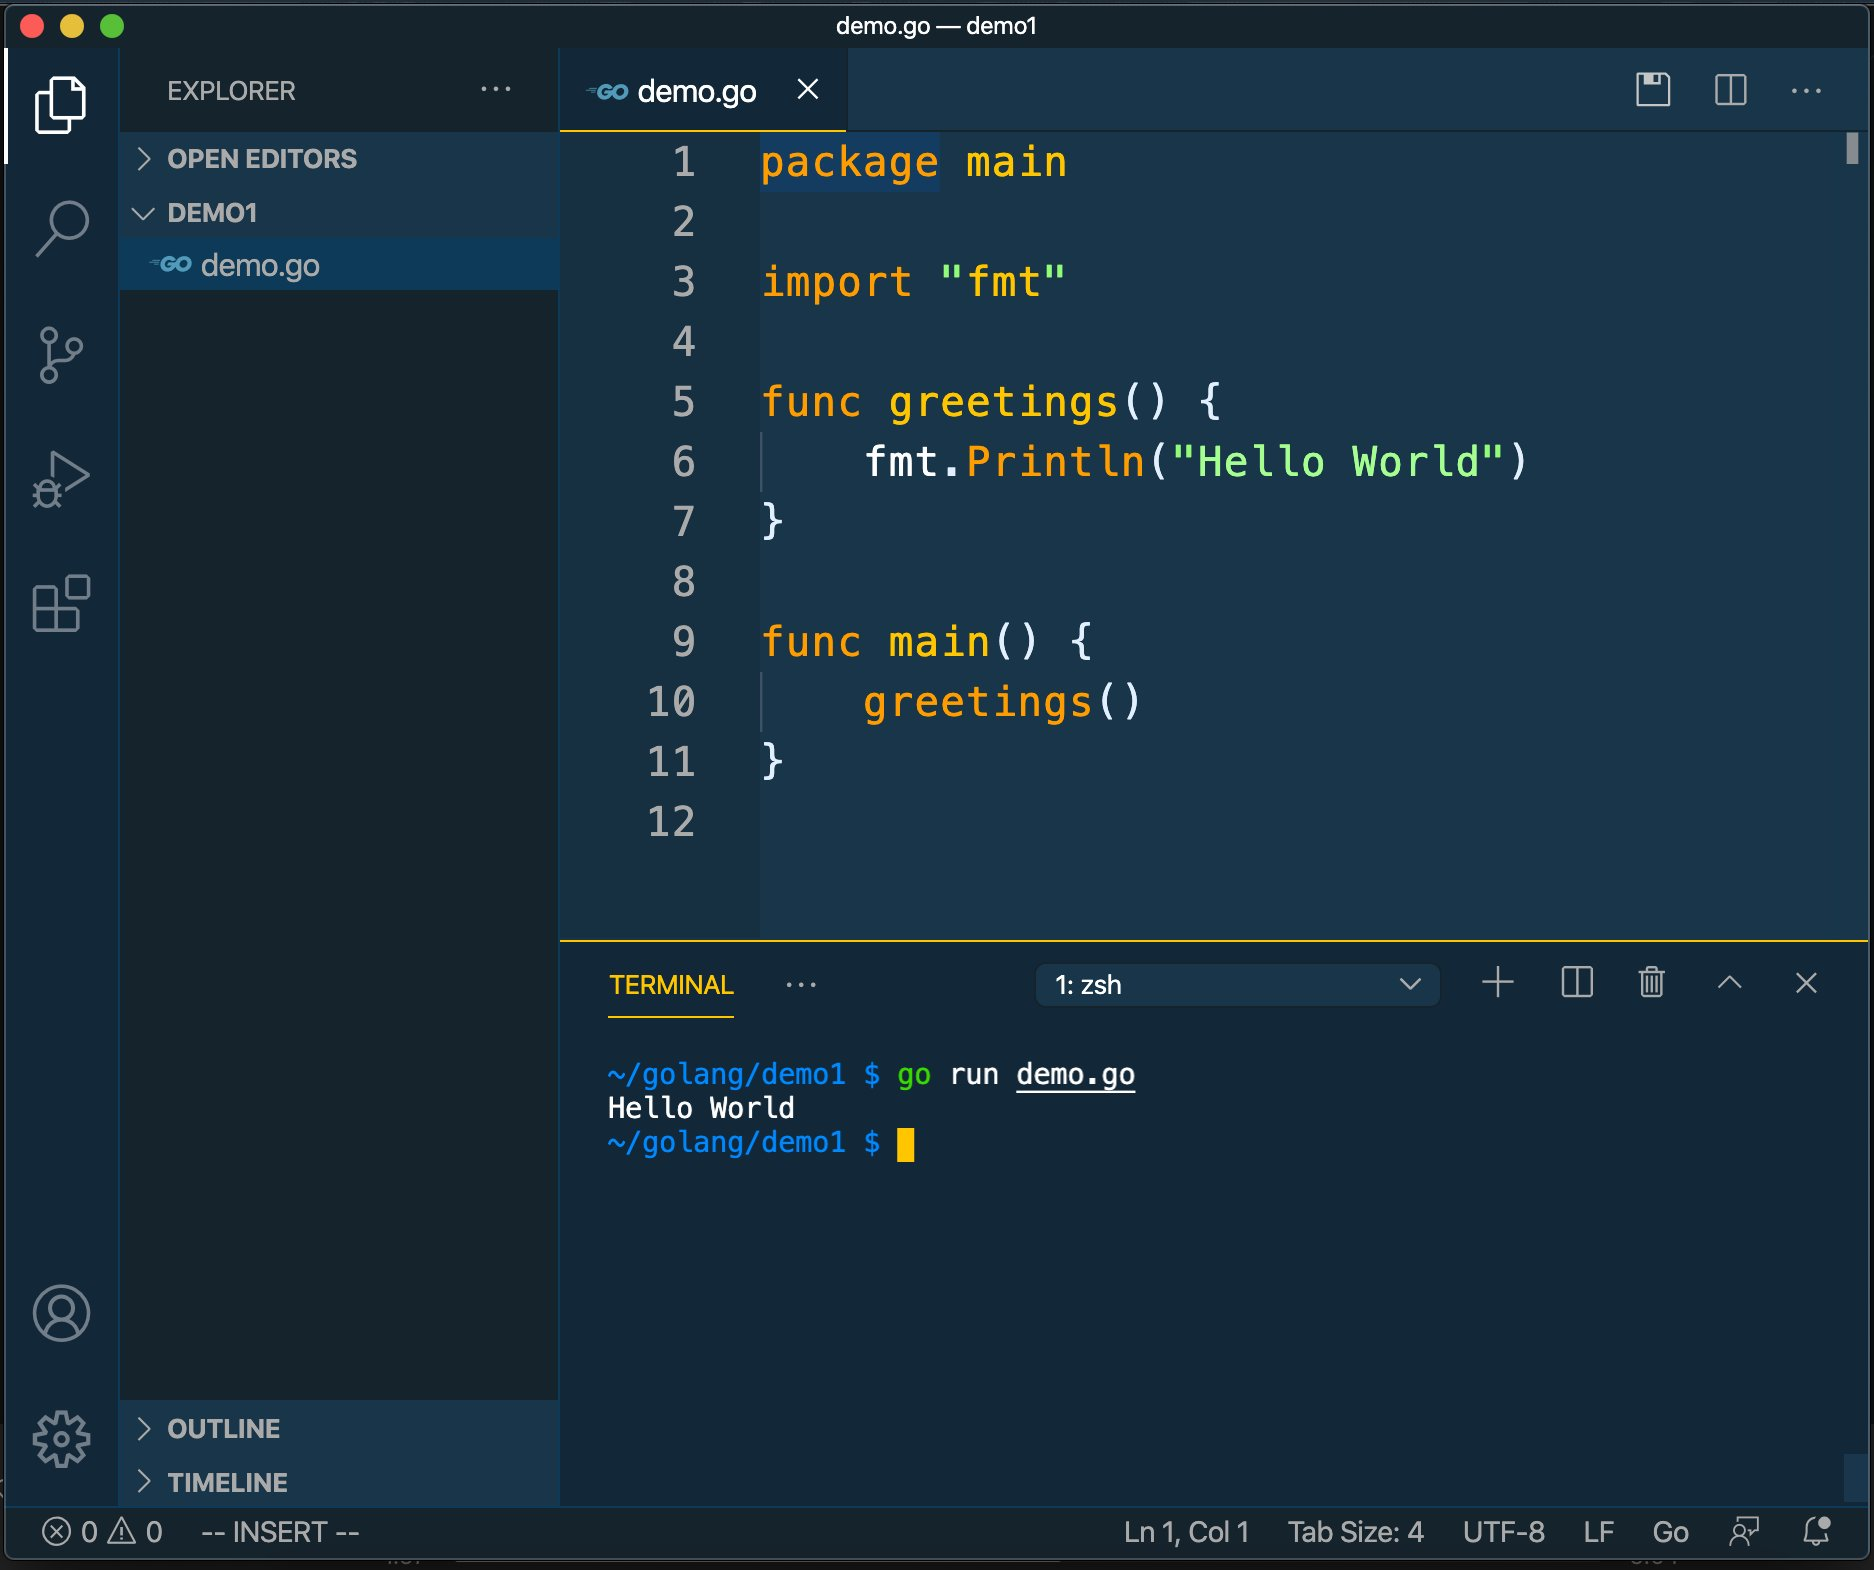1874x1570 pixels.
Task: Change the UTF-8 encoding setting
Action: click(1503, 1532)
